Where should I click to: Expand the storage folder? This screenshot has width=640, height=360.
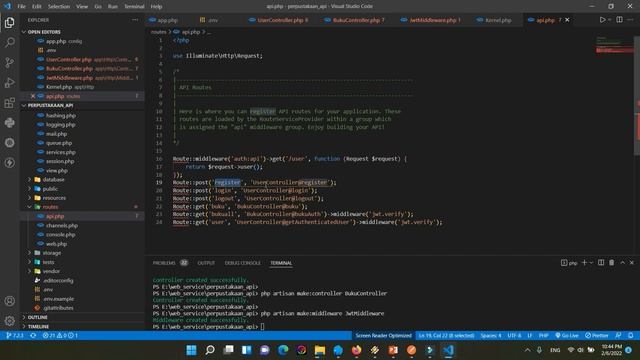pyautogui.click(x=51, y=253)
